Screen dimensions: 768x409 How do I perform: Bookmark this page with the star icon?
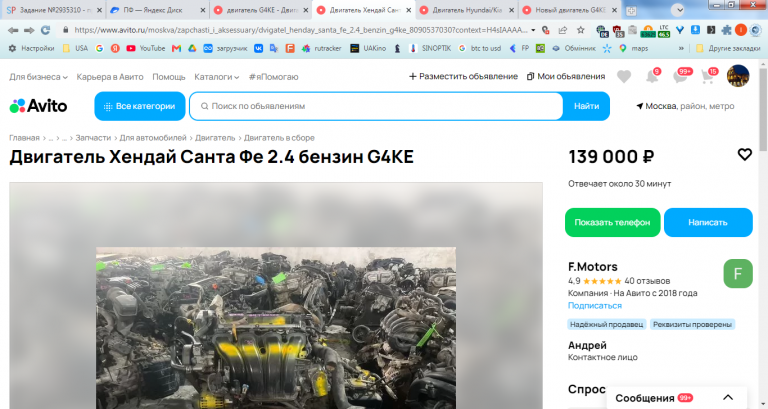580,30
